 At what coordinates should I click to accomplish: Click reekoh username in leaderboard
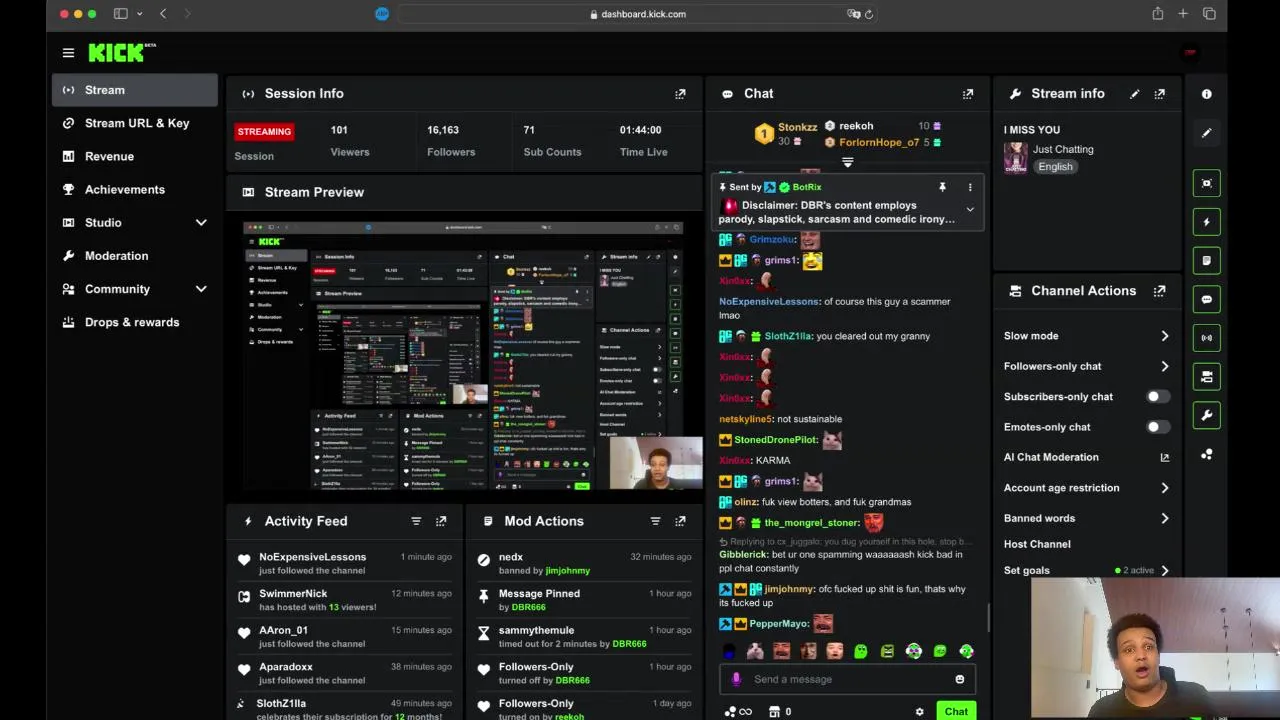click(x=856, y=126)
